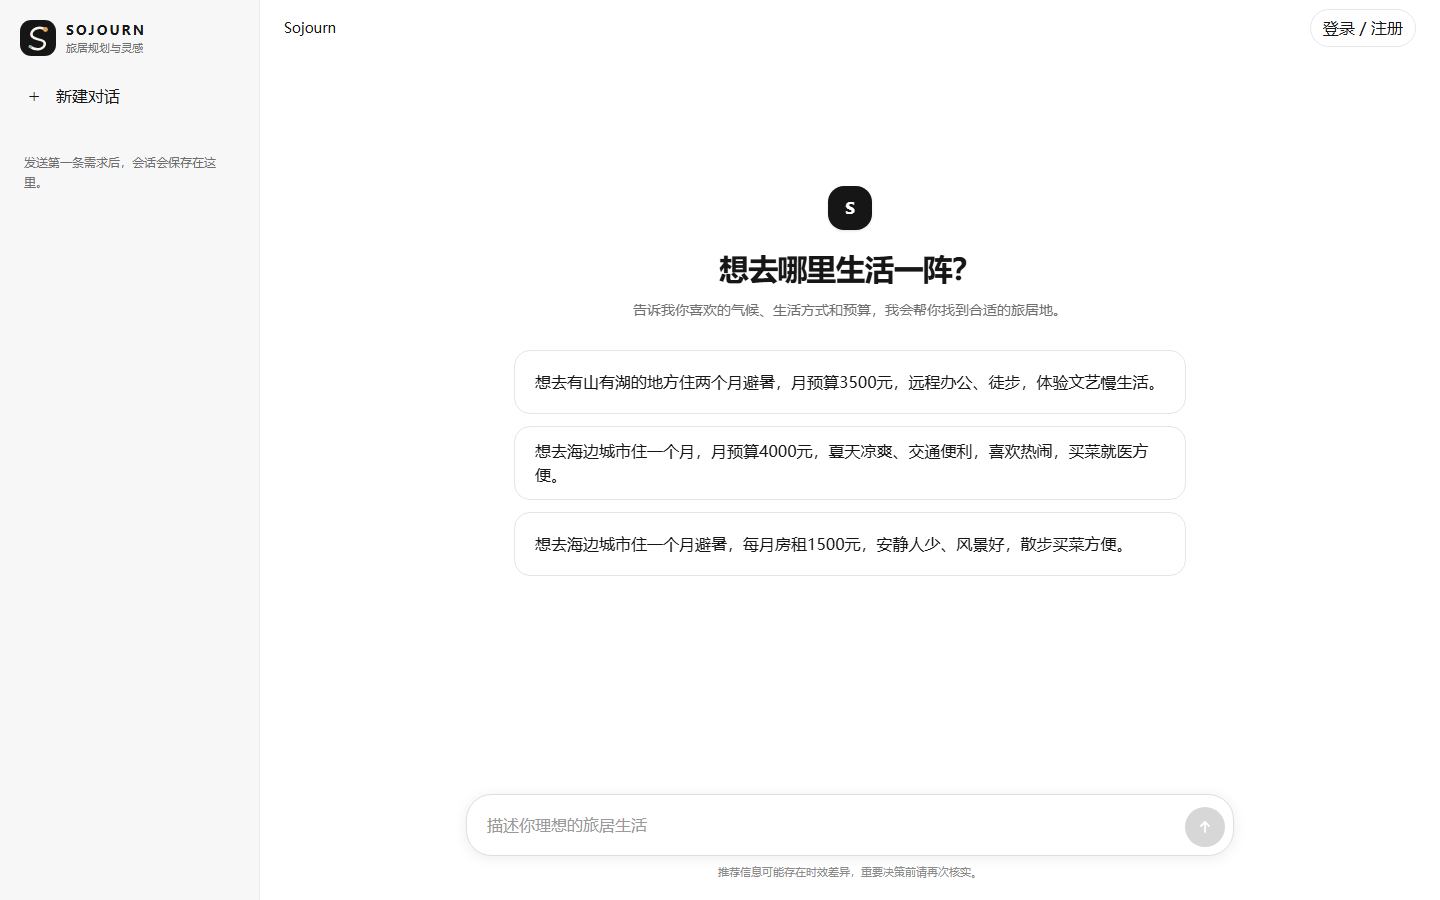Screen dimensions: 1440x900
Task: Click the SOJOURN brand name in sidebar
Action: 105,30
